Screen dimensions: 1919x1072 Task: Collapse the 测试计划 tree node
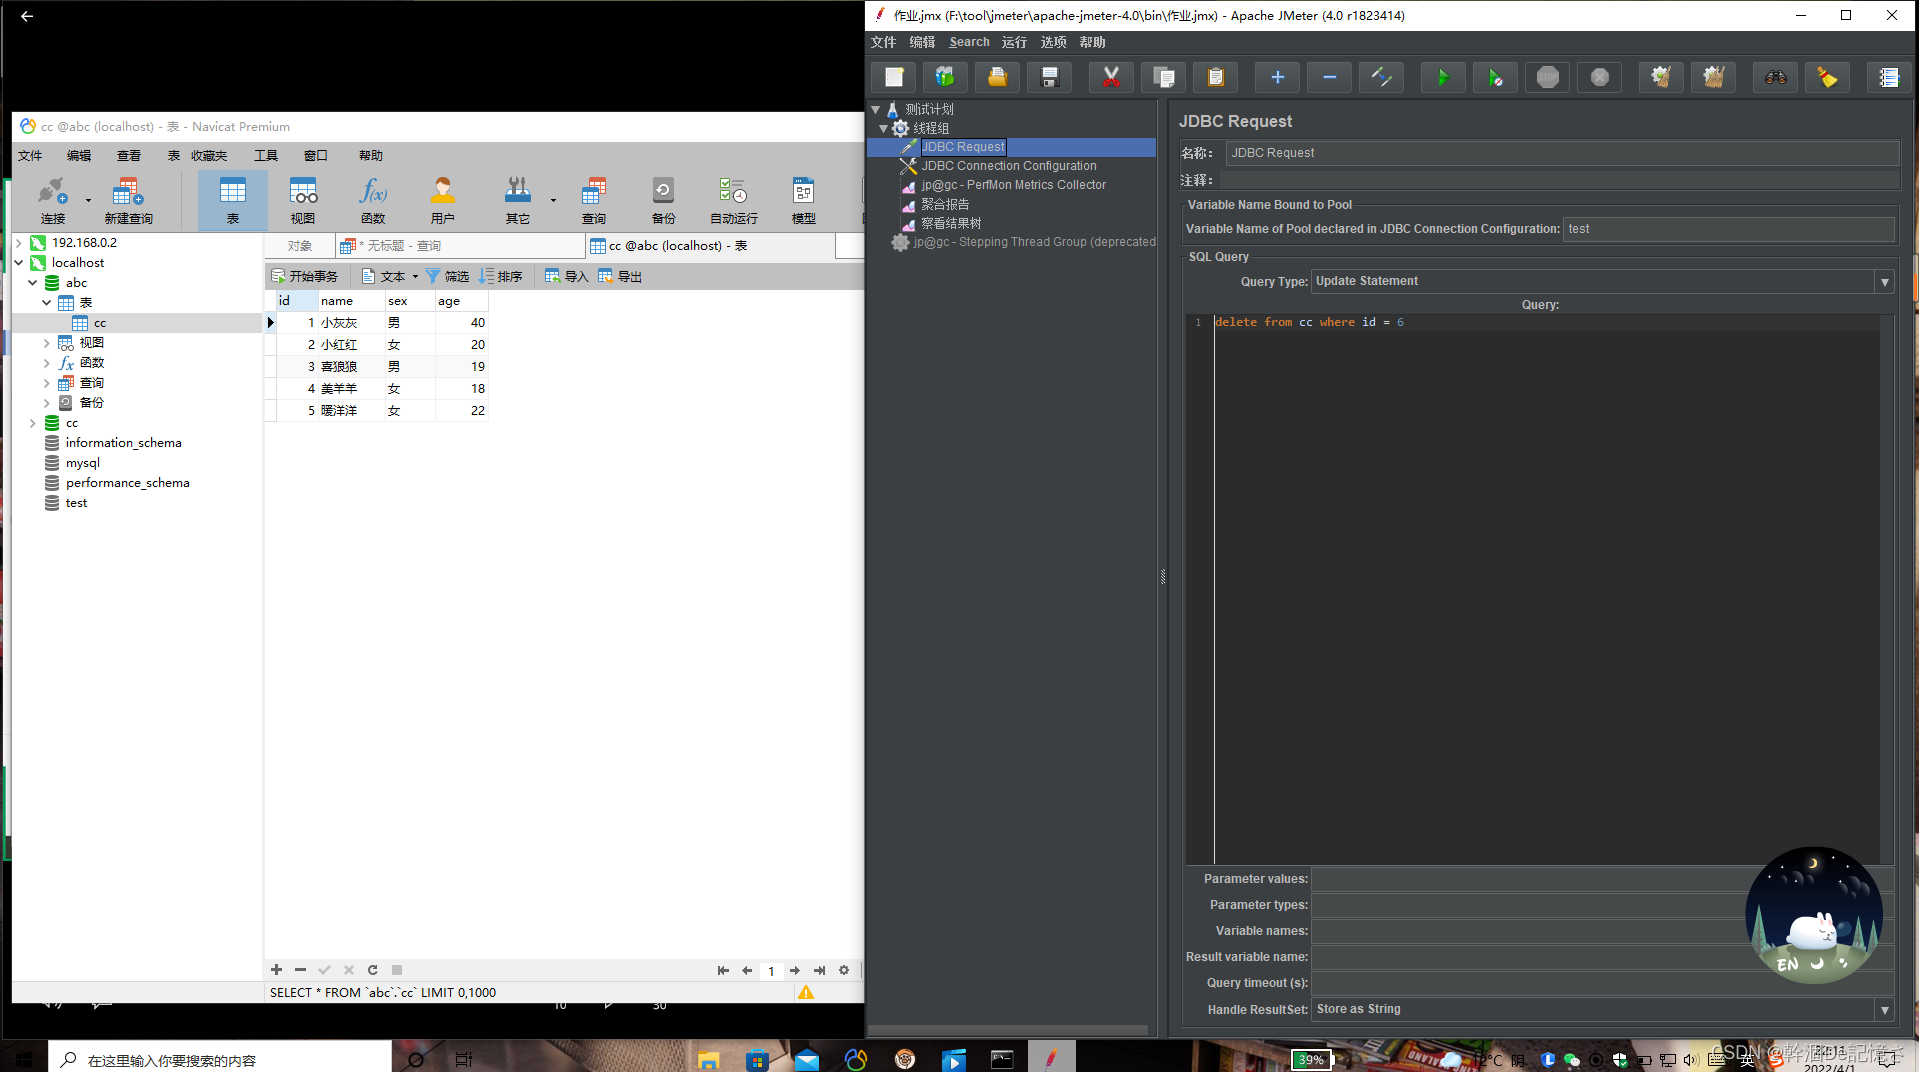click(876, 109)
